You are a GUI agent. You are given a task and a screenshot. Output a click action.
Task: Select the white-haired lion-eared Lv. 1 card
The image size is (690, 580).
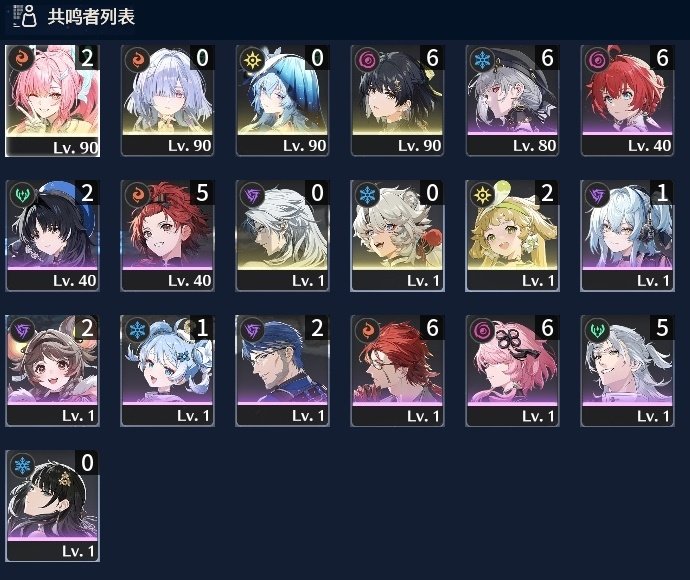[397, 236]
